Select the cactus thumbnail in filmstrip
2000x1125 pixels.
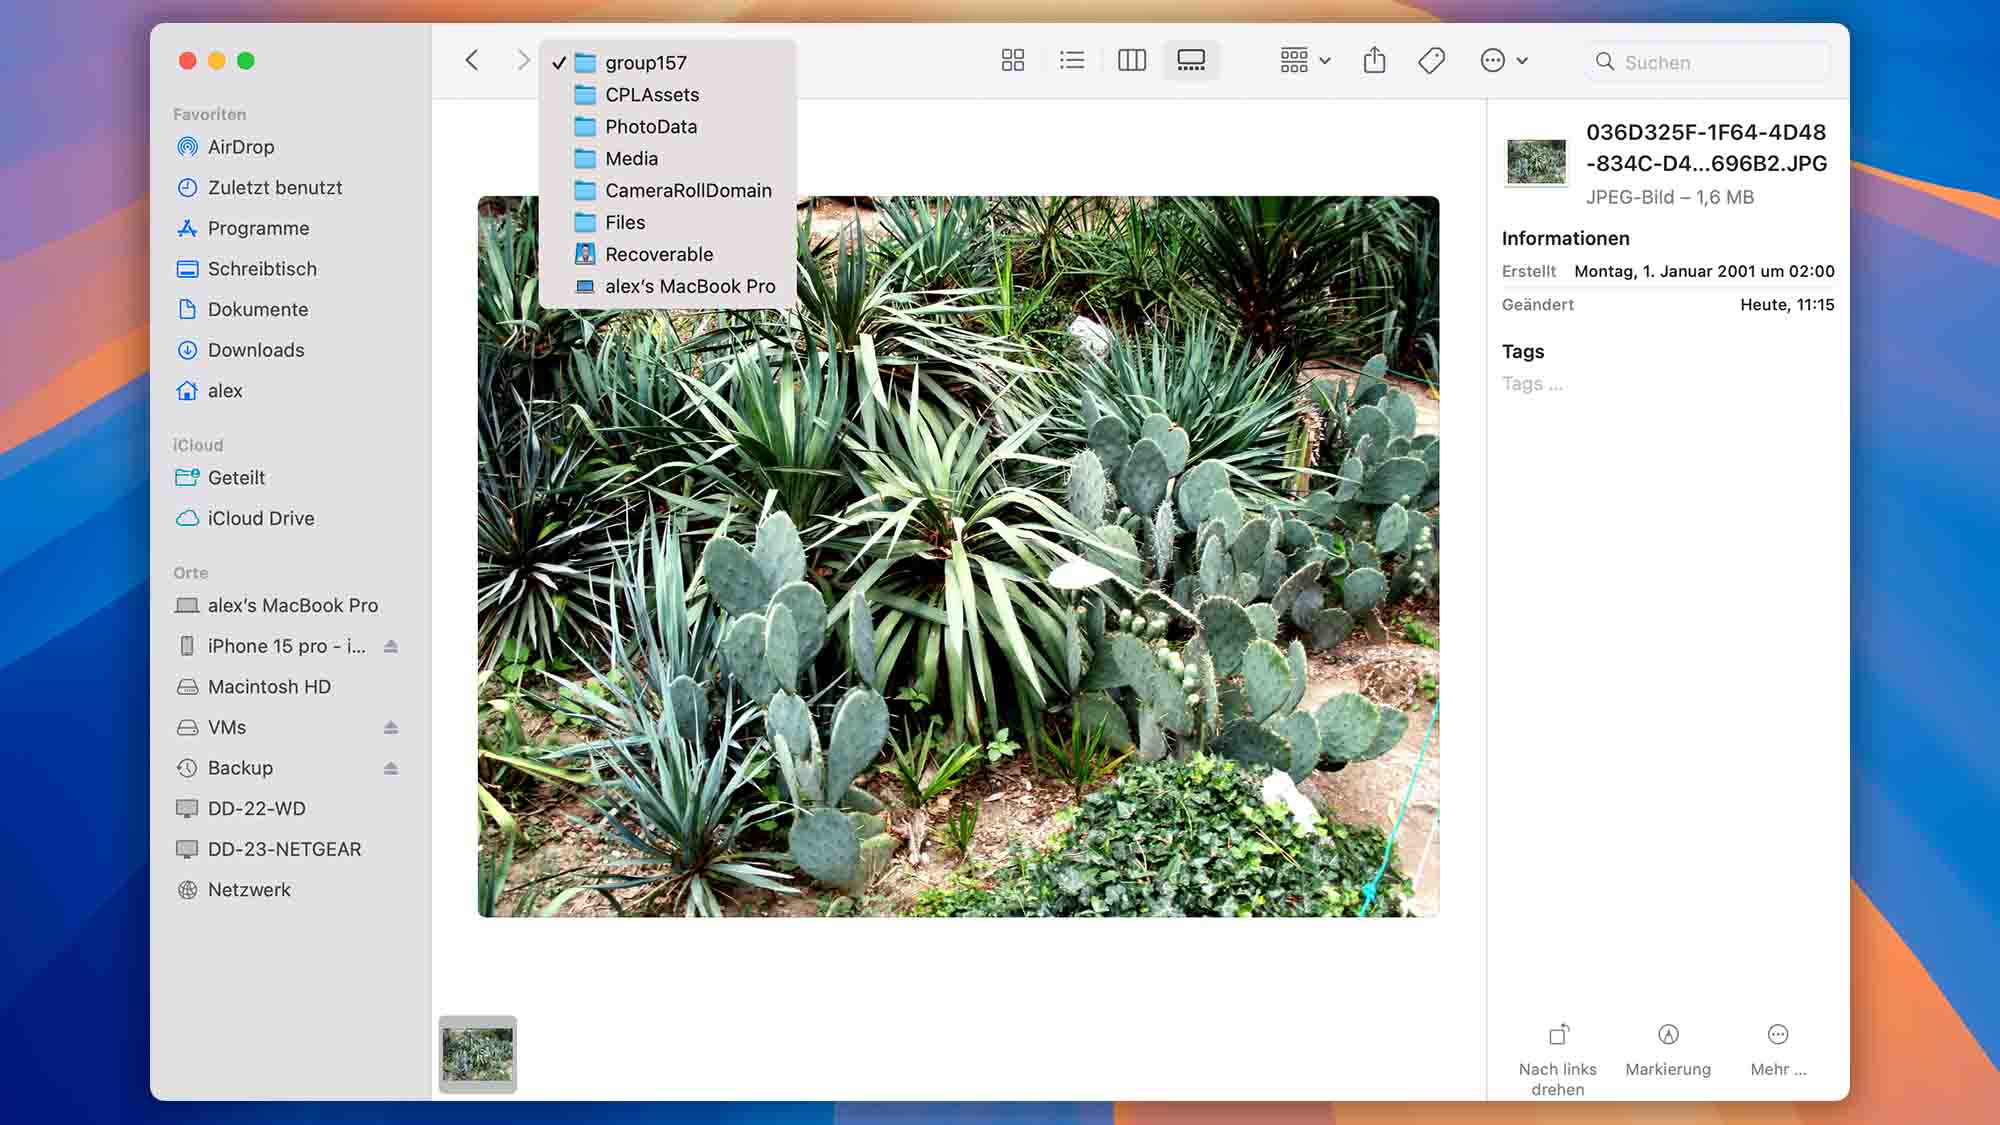point(478,1055)
